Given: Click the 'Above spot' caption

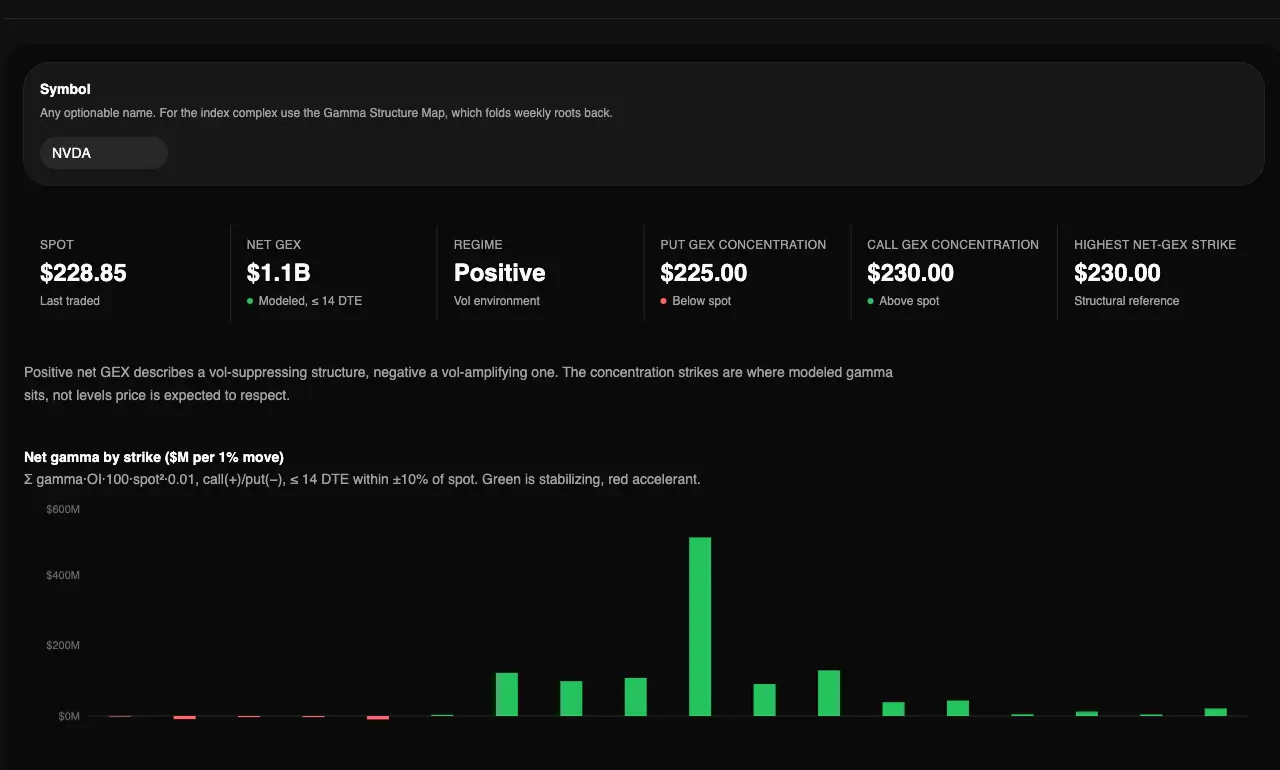Looking at the screenshot, I should (909, 301).
